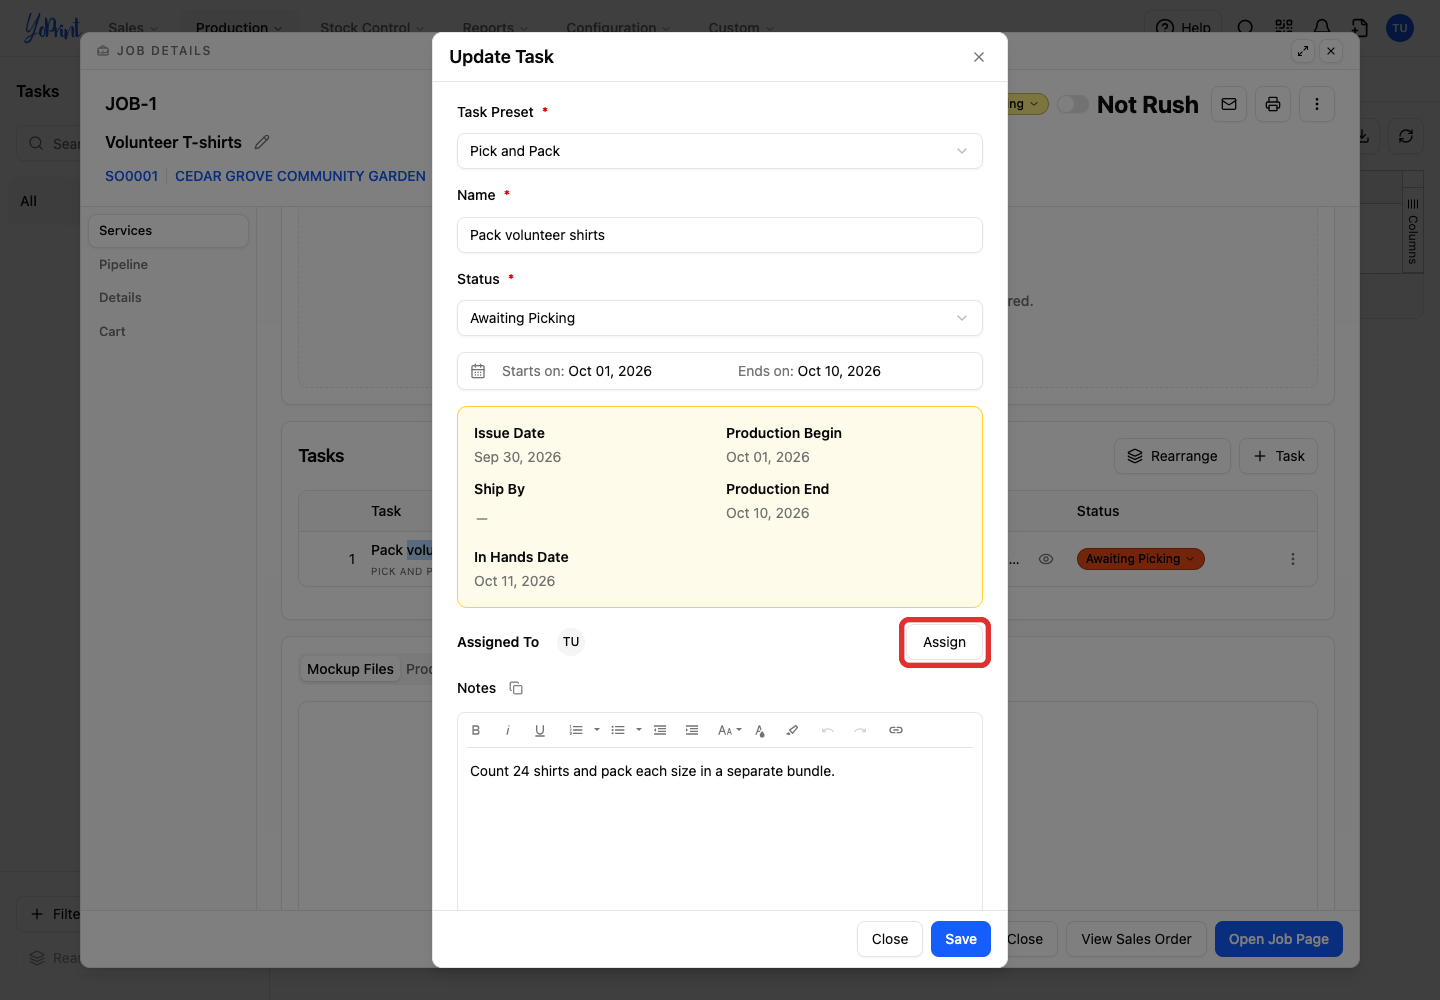Open the font size dropdown
Viewport: 1440px width, 1000px height.
coord(730,730)
